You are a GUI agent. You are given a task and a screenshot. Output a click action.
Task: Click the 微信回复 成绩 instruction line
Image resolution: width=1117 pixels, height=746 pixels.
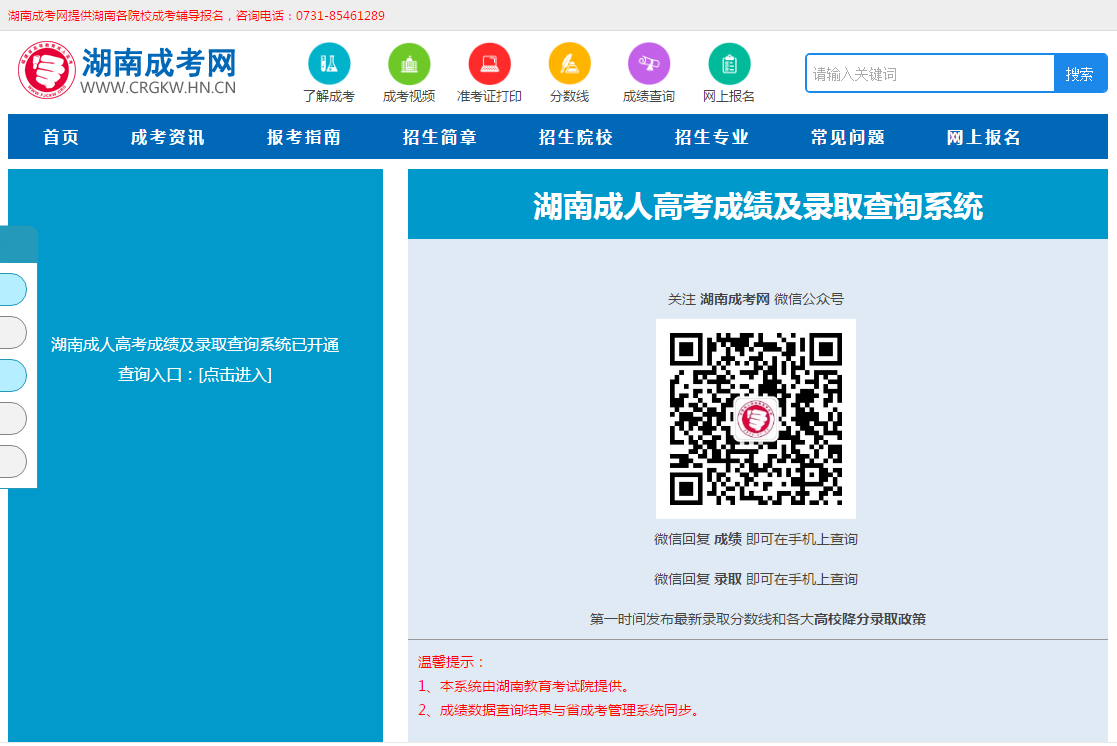coord(756,539)
